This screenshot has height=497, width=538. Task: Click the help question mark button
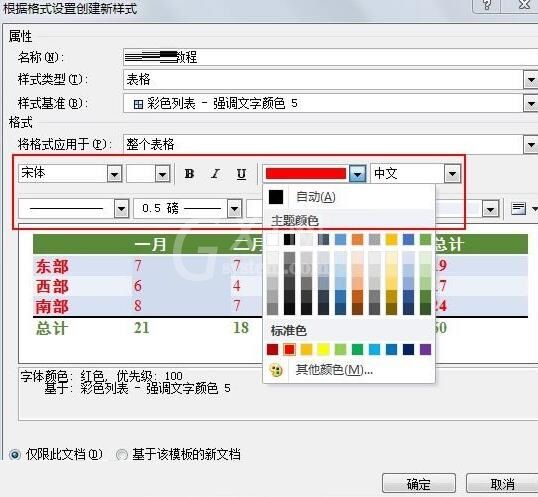point(487,5)
